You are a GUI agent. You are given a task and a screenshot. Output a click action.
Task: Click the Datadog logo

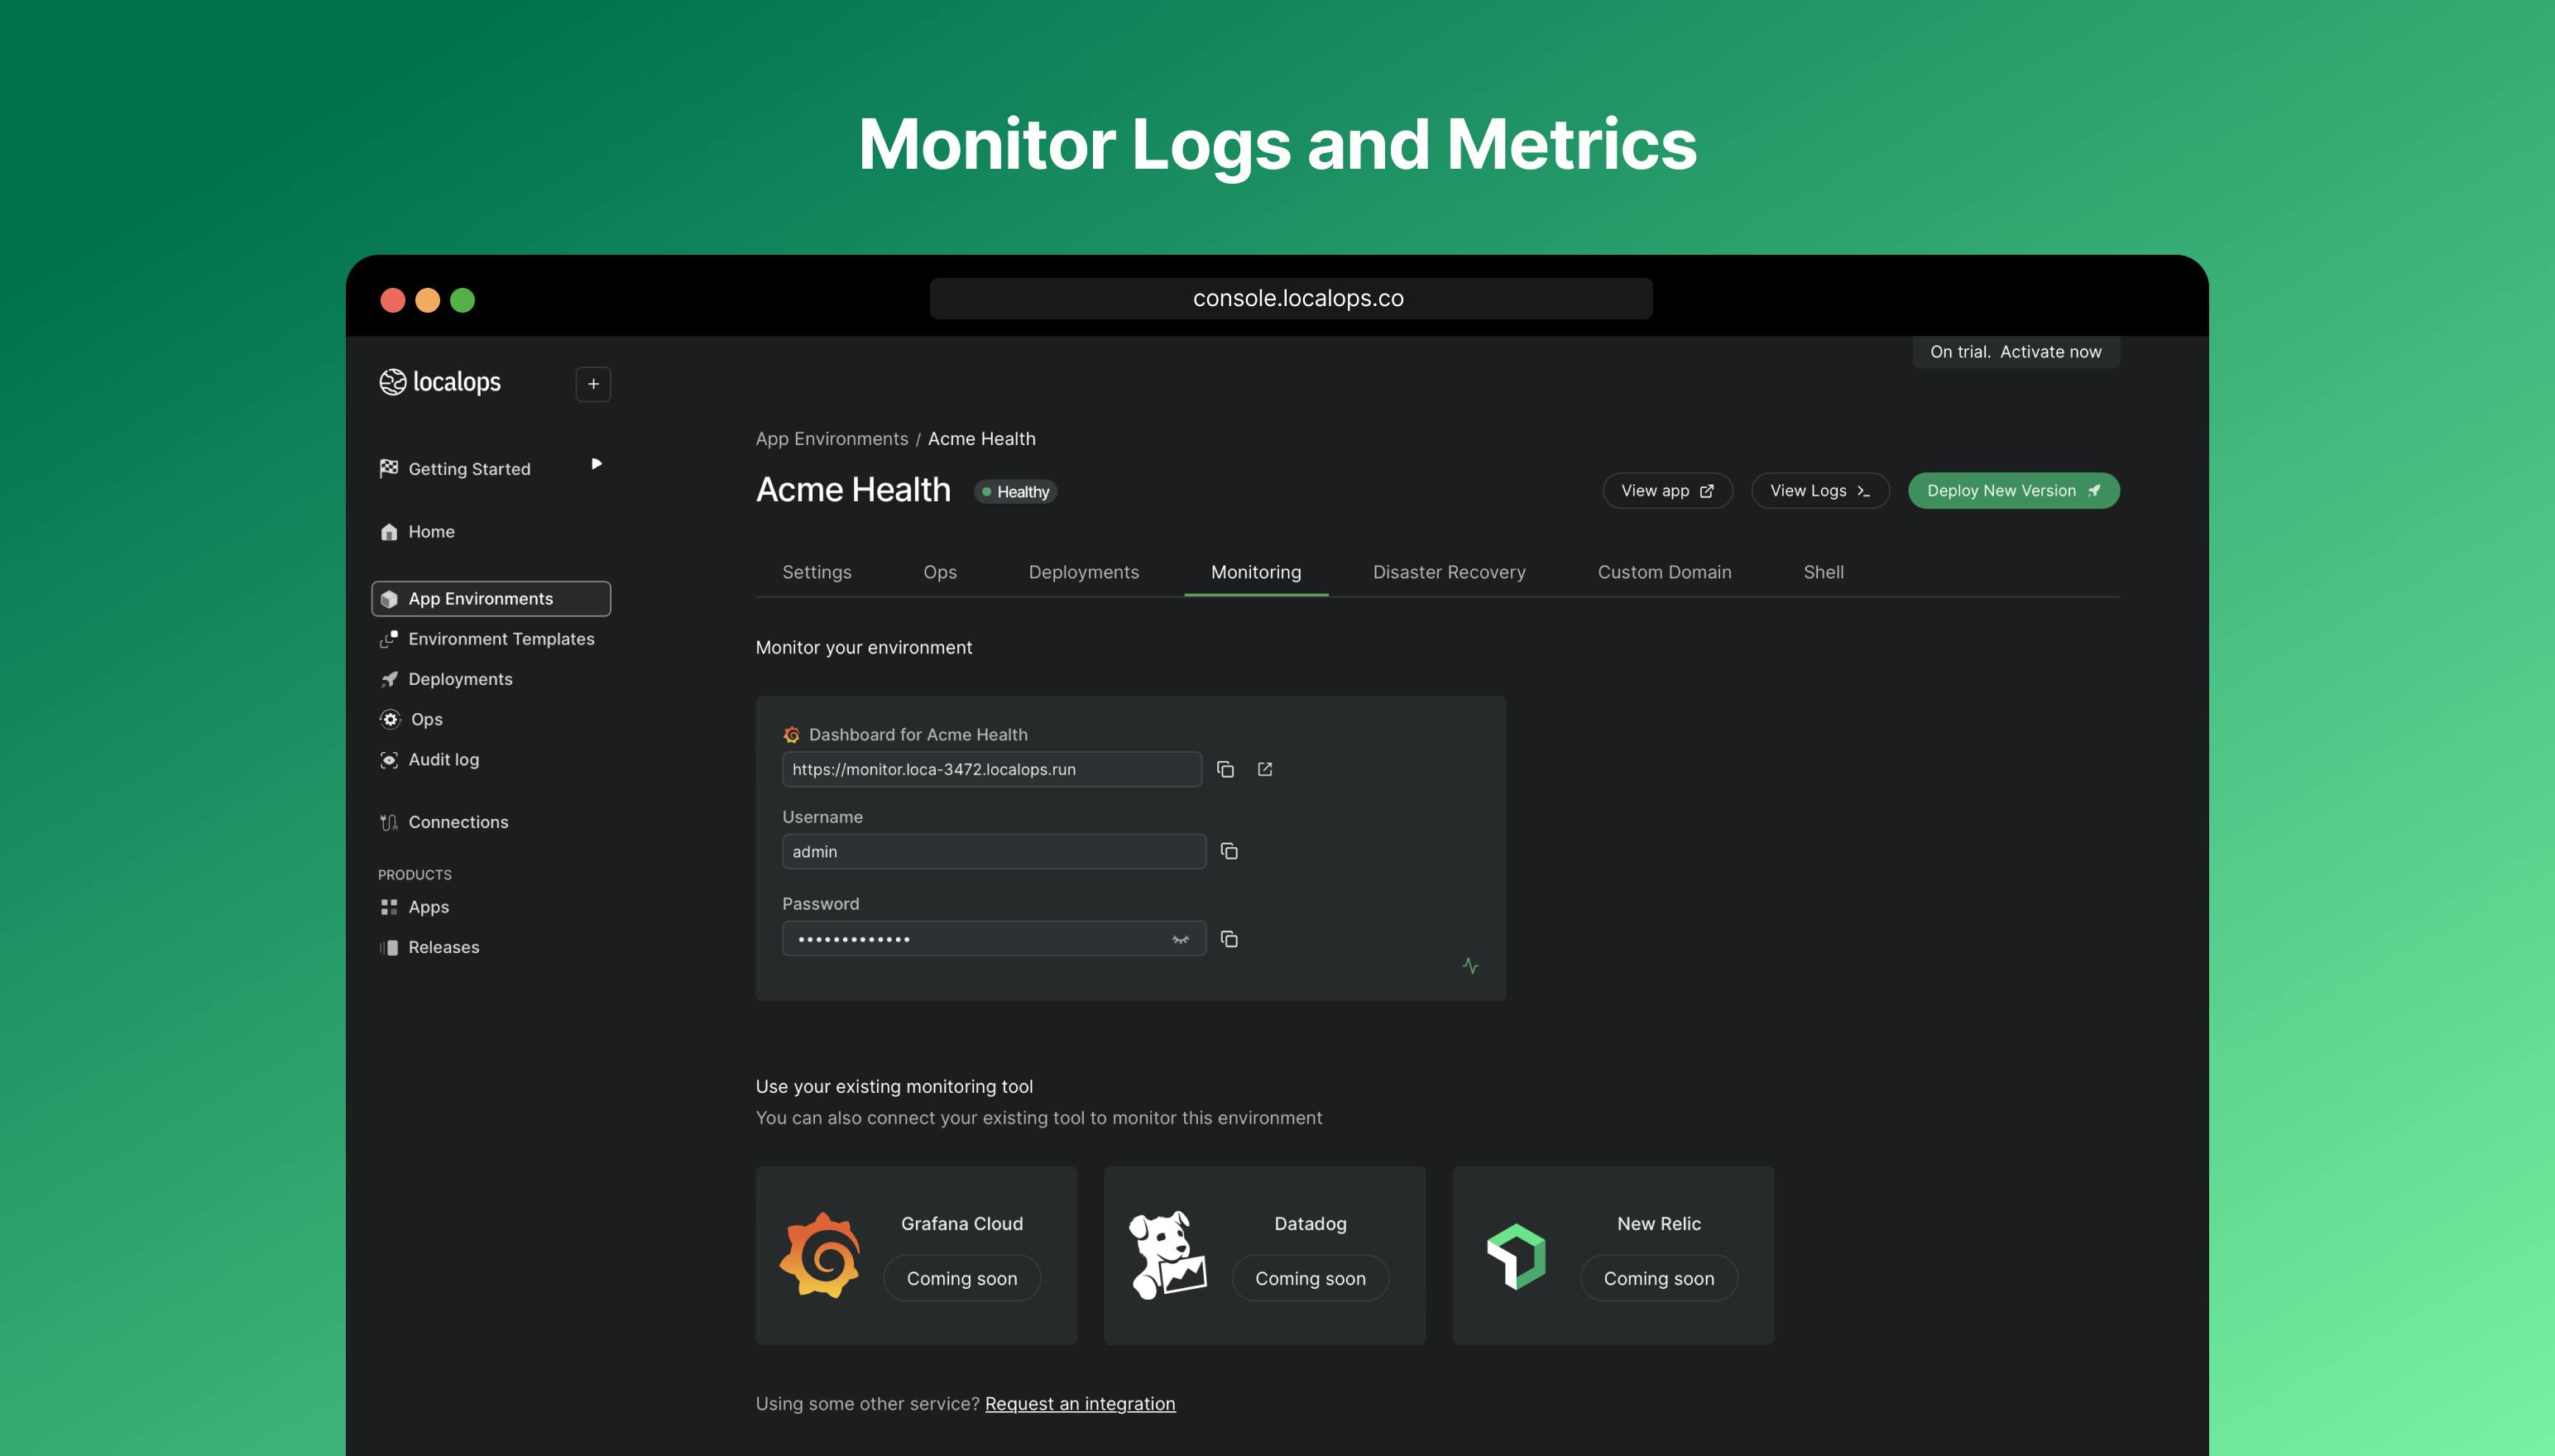pos(1168,1256)
